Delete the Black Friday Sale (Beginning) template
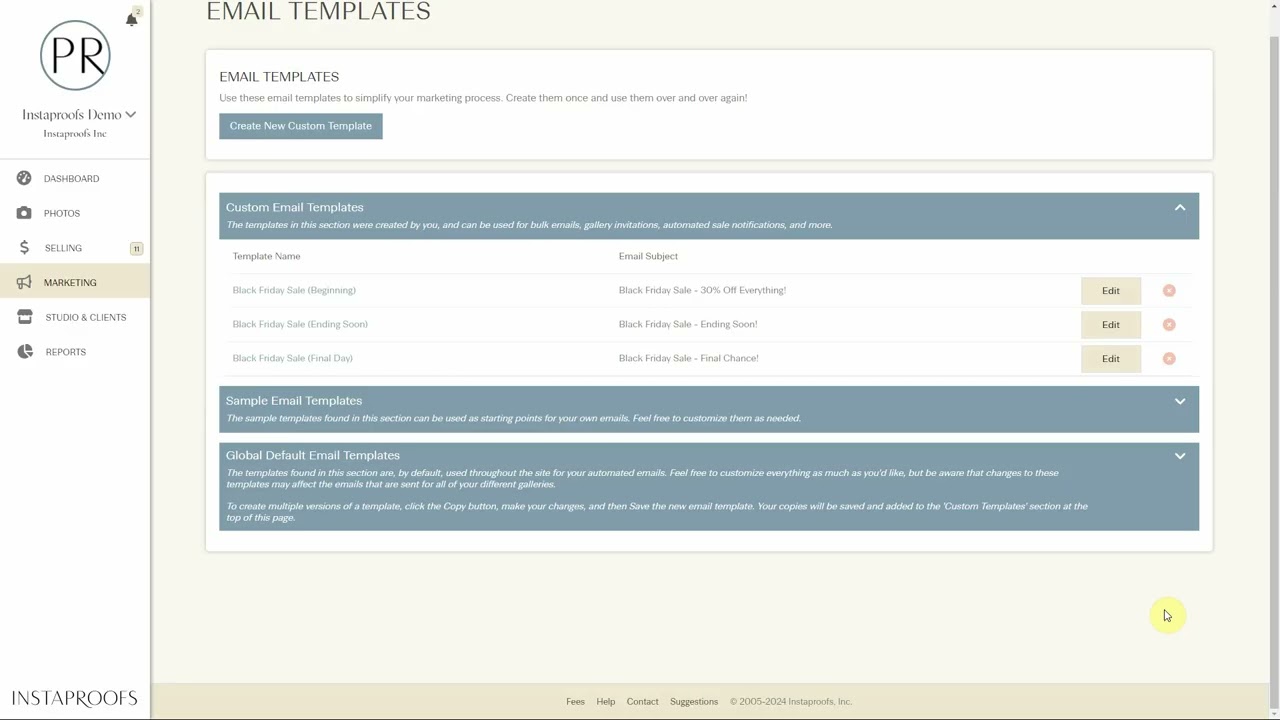Image resolution: width=1280 pixels, height=720 pixels. coord(1169,290)
